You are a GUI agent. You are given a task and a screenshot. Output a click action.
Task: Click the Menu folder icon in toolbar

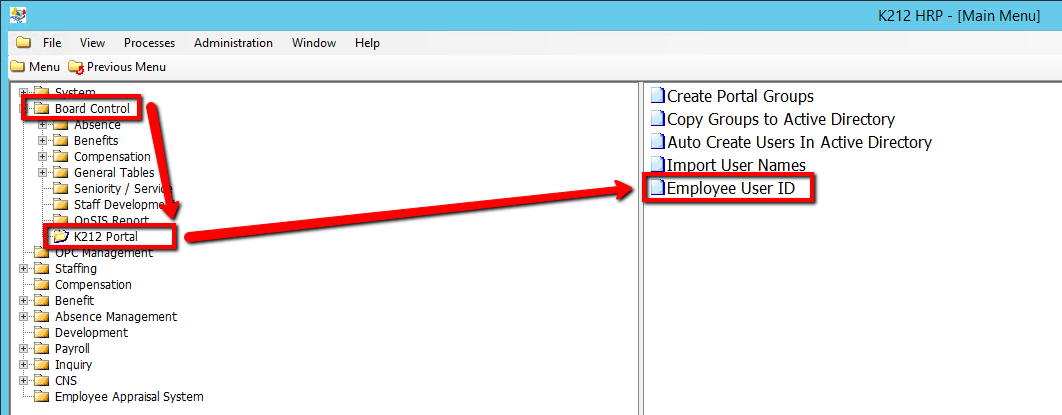pos(17,67)
